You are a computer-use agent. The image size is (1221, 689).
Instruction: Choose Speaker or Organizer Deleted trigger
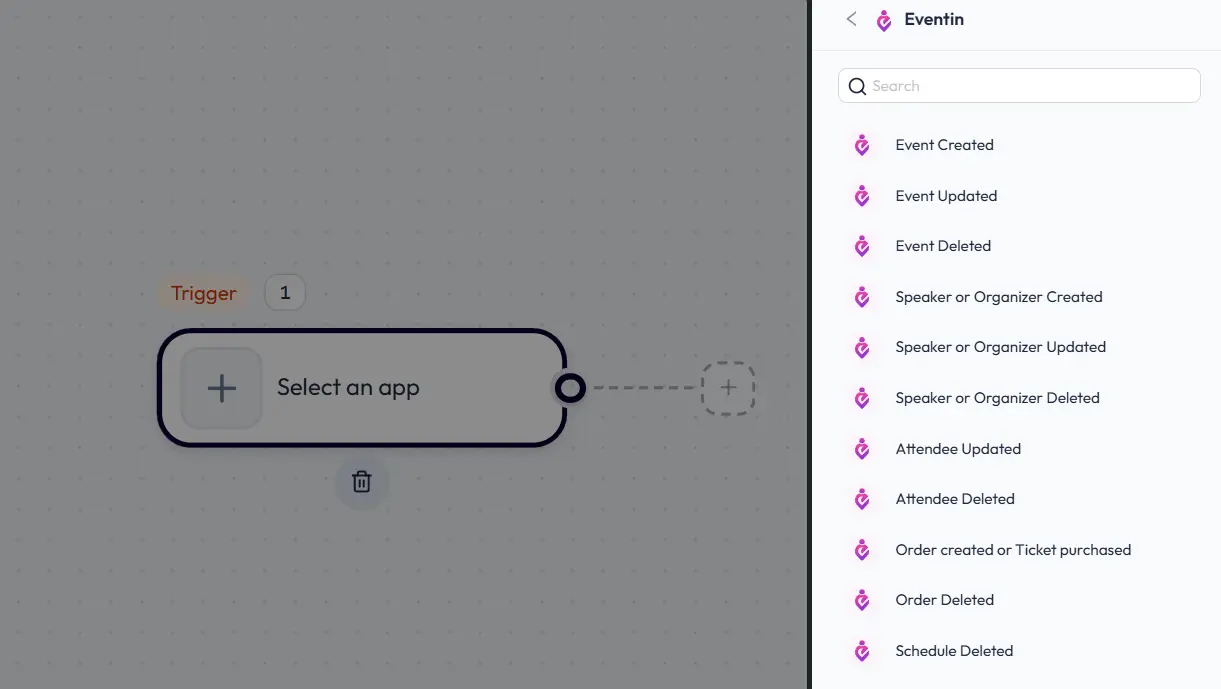(x=997, y=398)
